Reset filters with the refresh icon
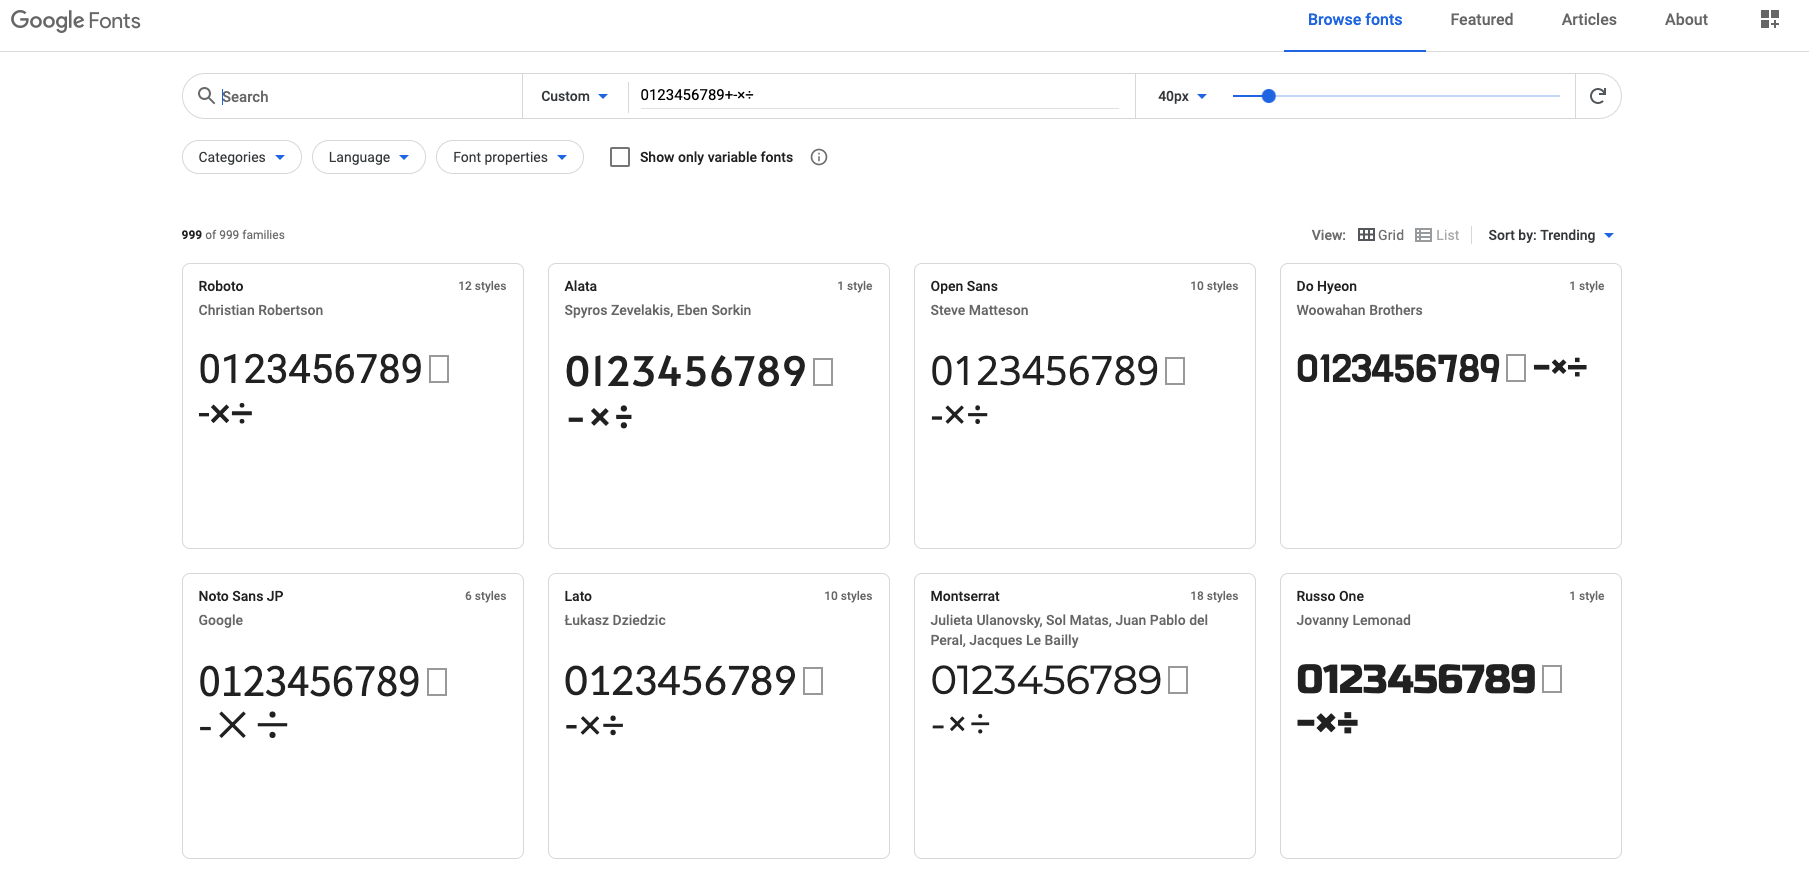The height and width of the screenshot is (870, 1809). click(x=1598, y=96)
